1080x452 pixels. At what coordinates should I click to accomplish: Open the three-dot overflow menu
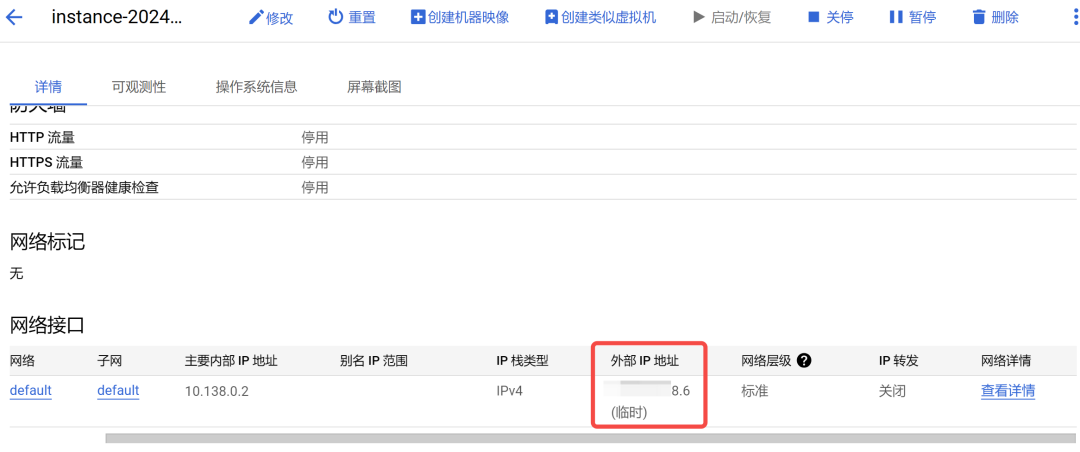(x=1070, y=17)
